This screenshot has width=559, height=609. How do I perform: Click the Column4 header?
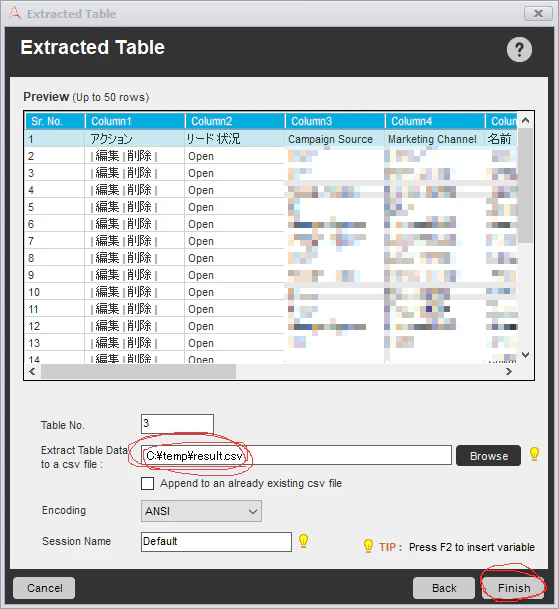pos(435,121)
